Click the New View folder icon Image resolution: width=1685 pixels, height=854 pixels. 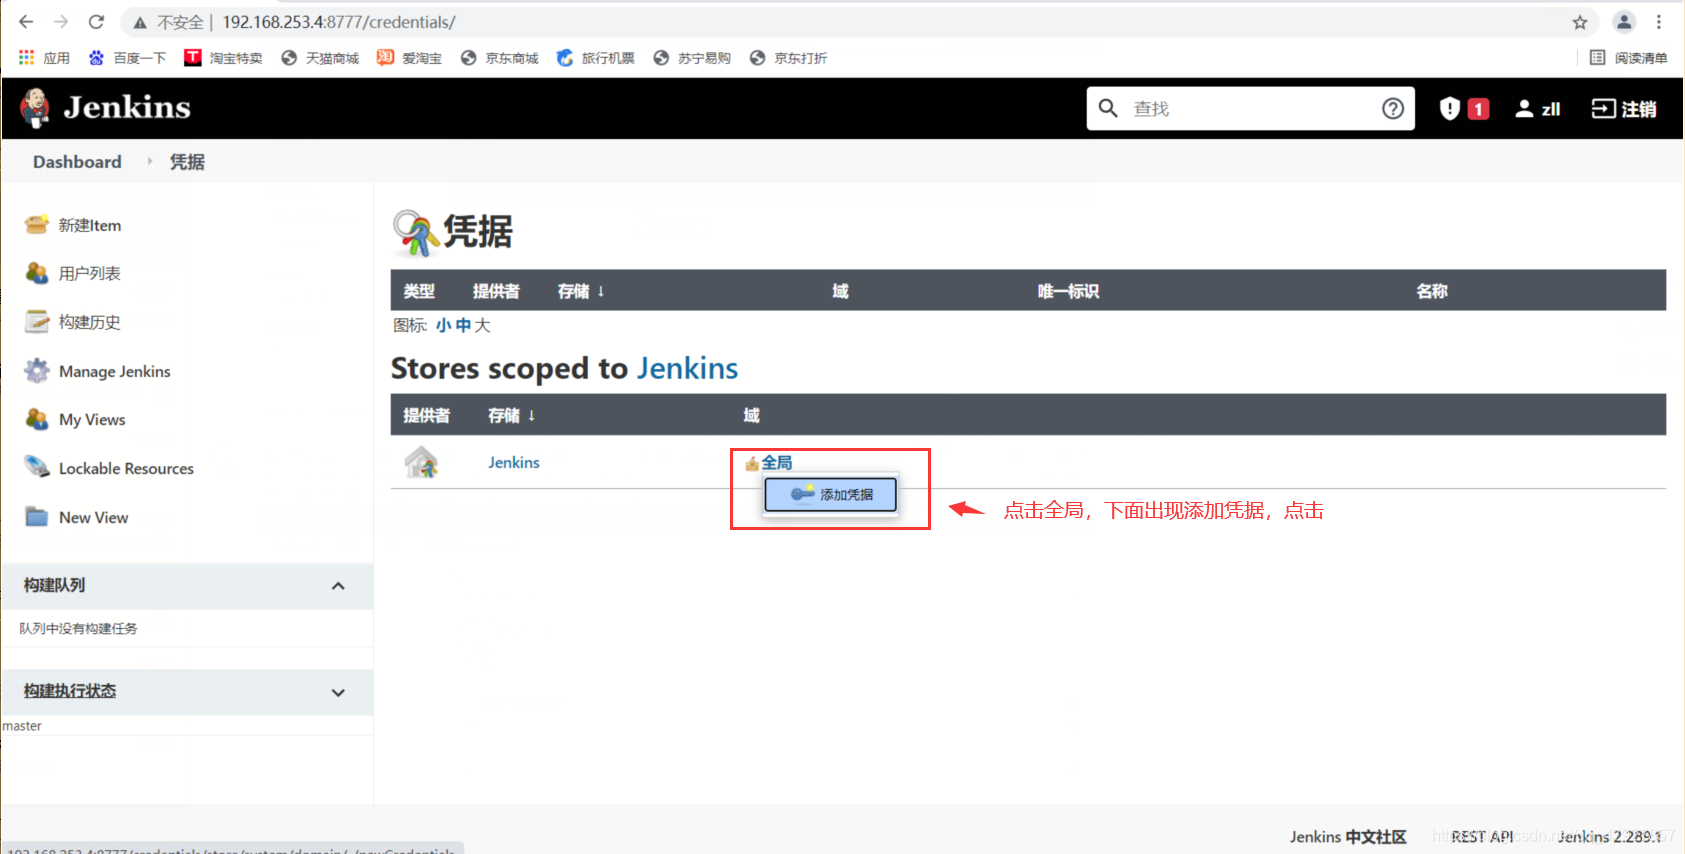(x=37, y=517)
